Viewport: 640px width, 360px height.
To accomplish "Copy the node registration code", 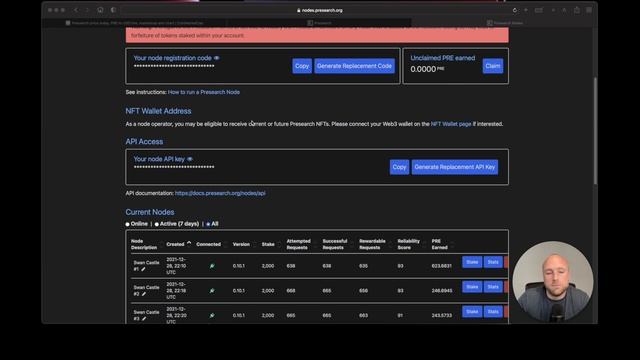I will click(x=302, y=66).
